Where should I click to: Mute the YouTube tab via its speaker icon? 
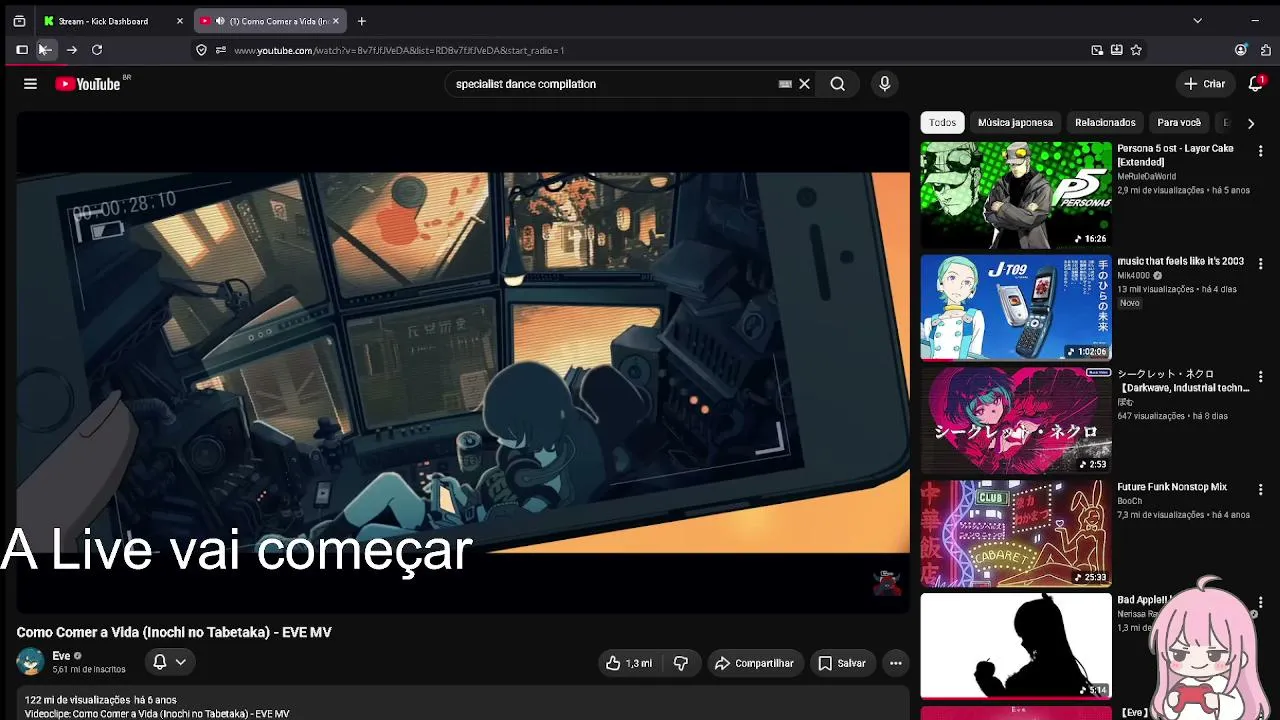pos(219,21)
